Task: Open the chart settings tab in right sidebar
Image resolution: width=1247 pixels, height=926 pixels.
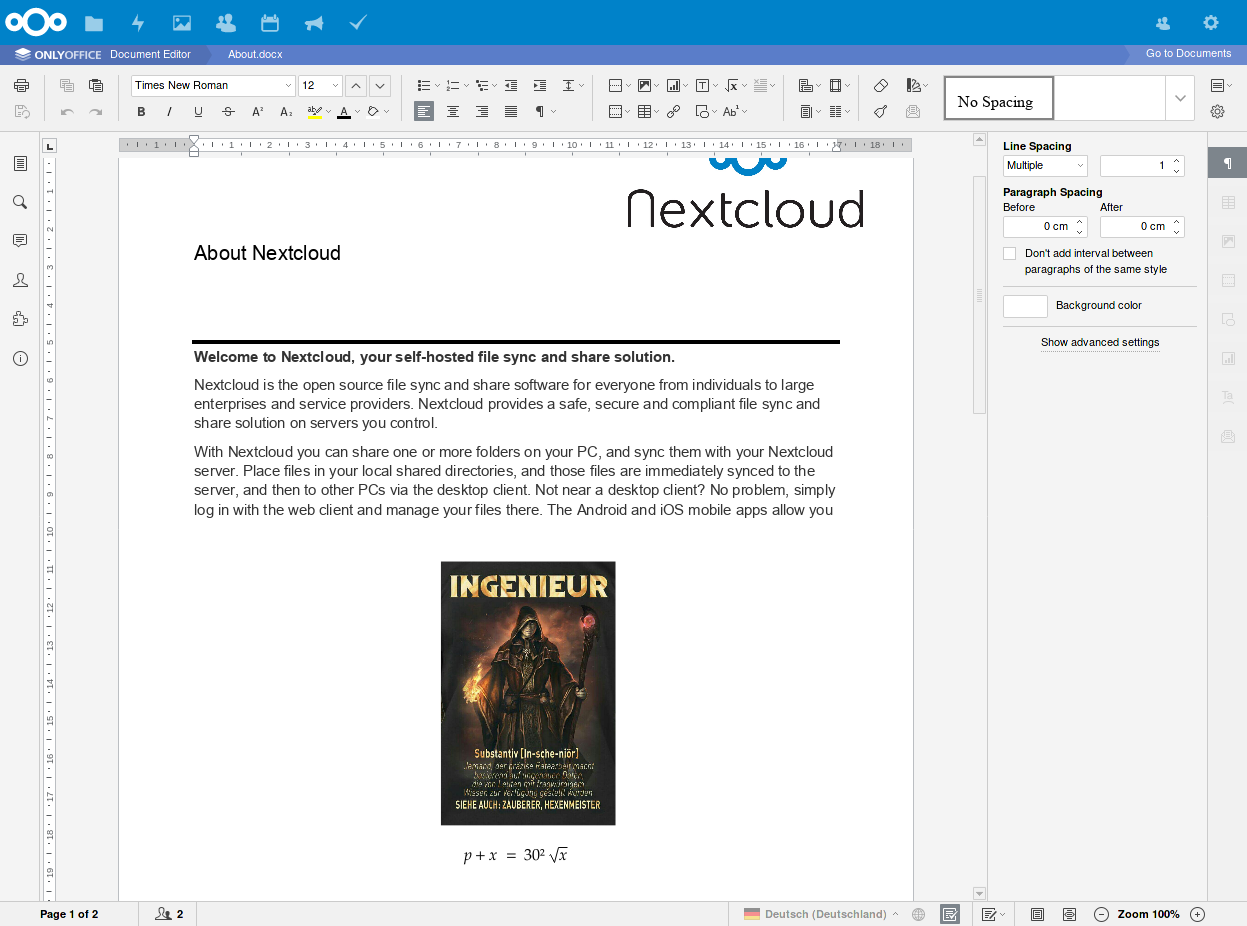Action: pyautogui.click(x=1228, y=358)
